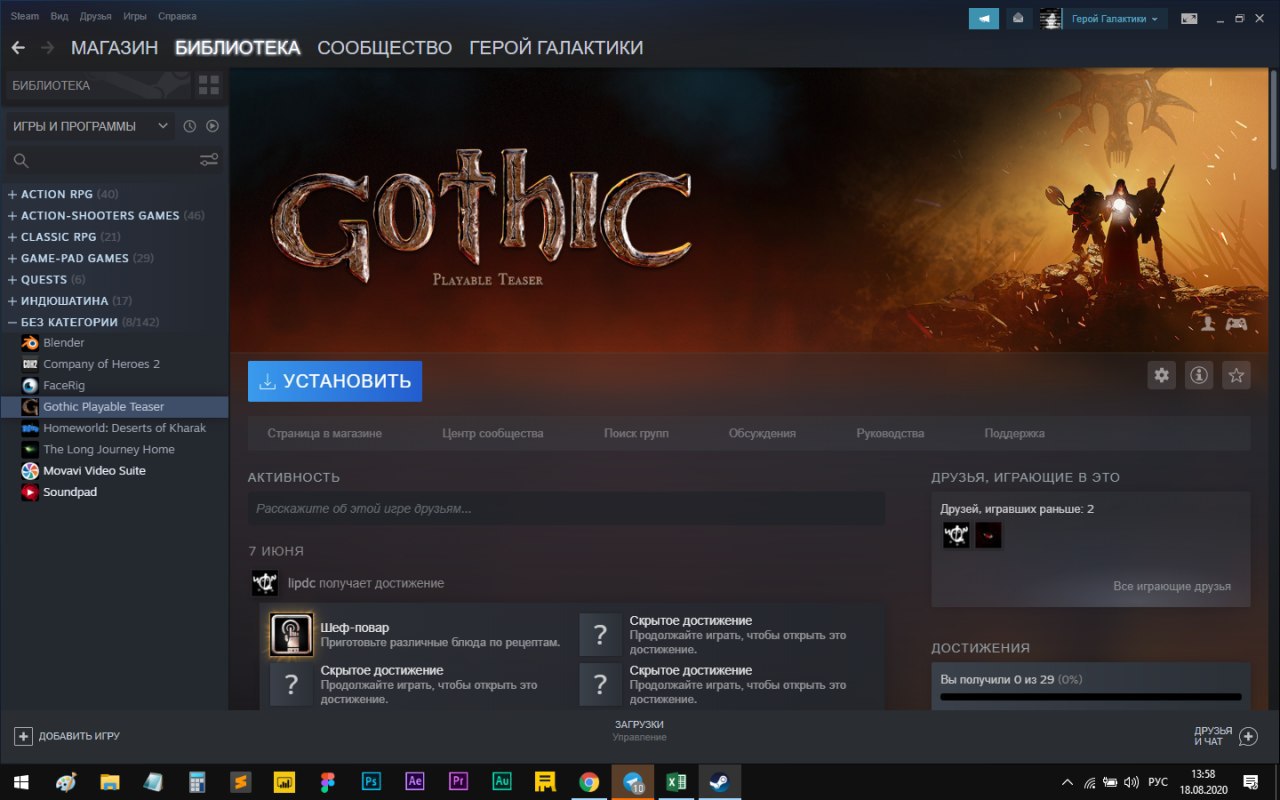Open the Игры menu
The width and height of the screenshot is (1280, 800).
tap(135, 16)
